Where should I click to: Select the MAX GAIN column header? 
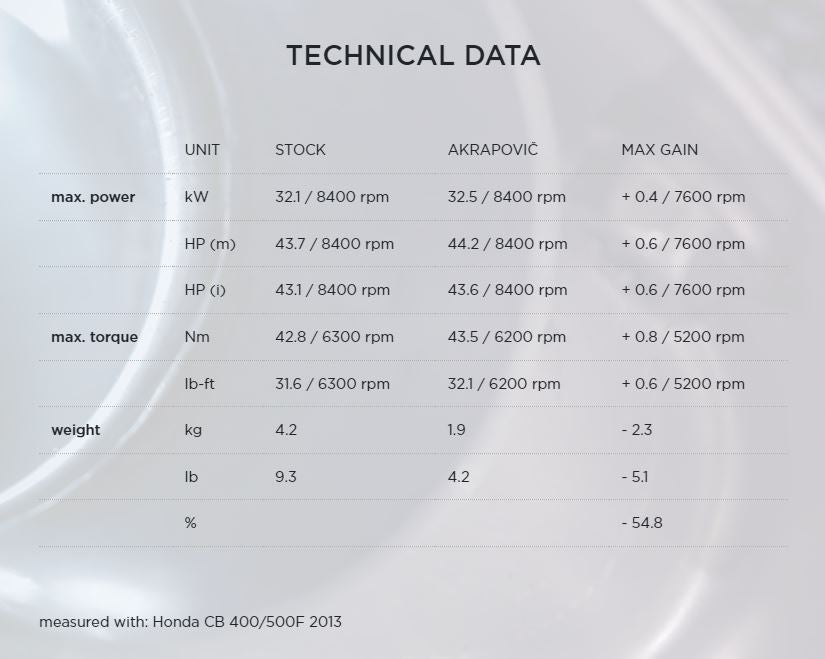pyautogui.click(x=659, y=150)
